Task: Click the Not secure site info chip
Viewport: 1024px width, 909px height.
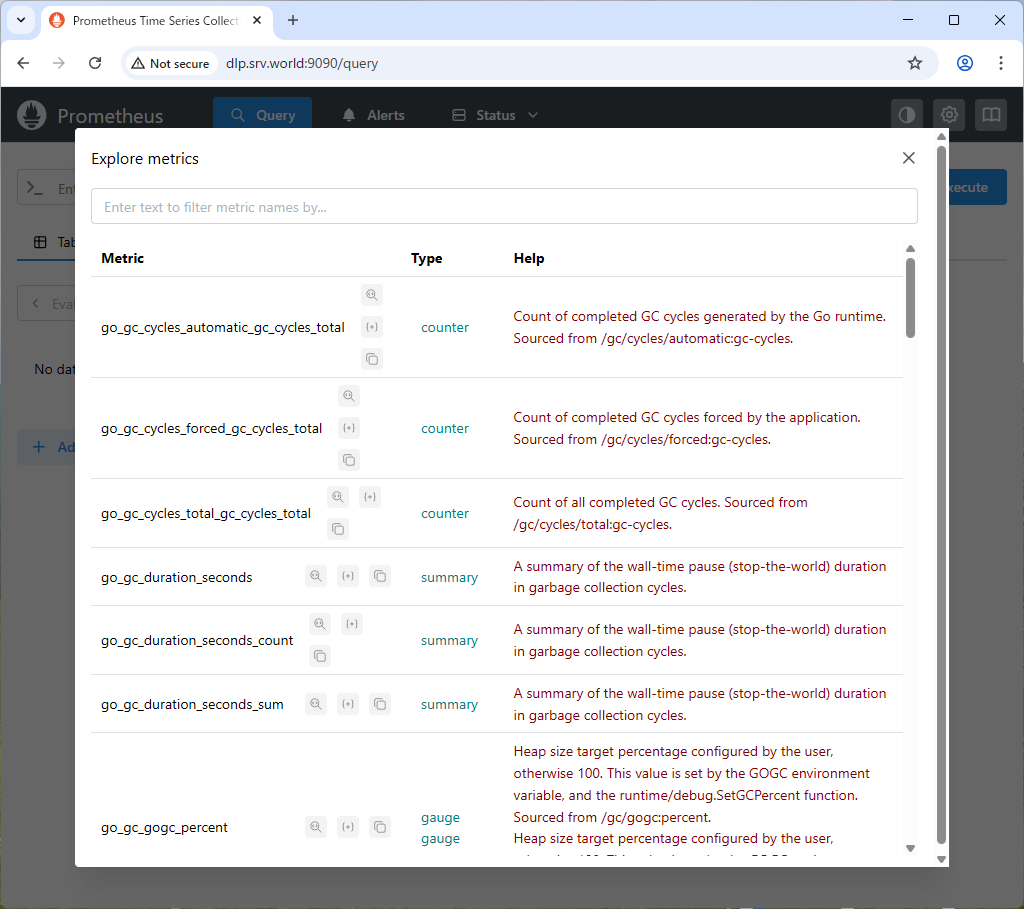Action: click(x=170, y=63)
